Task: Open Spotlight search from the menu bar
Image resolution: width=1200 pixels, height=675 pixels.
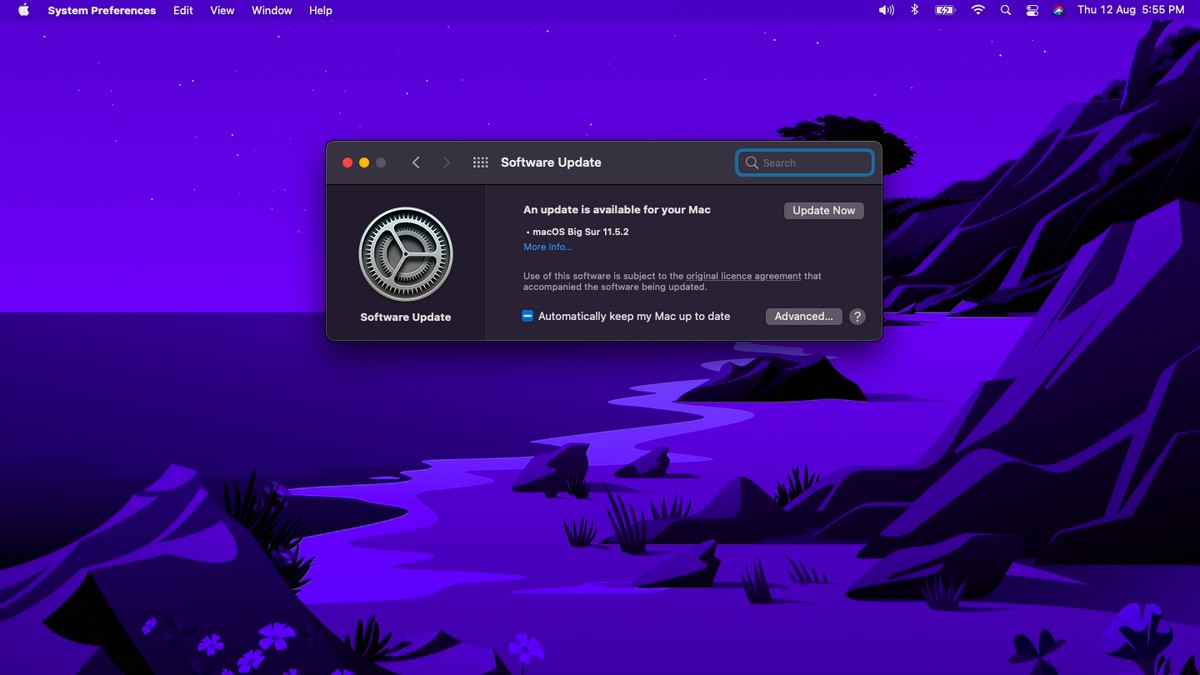Action: (1005, 10)
